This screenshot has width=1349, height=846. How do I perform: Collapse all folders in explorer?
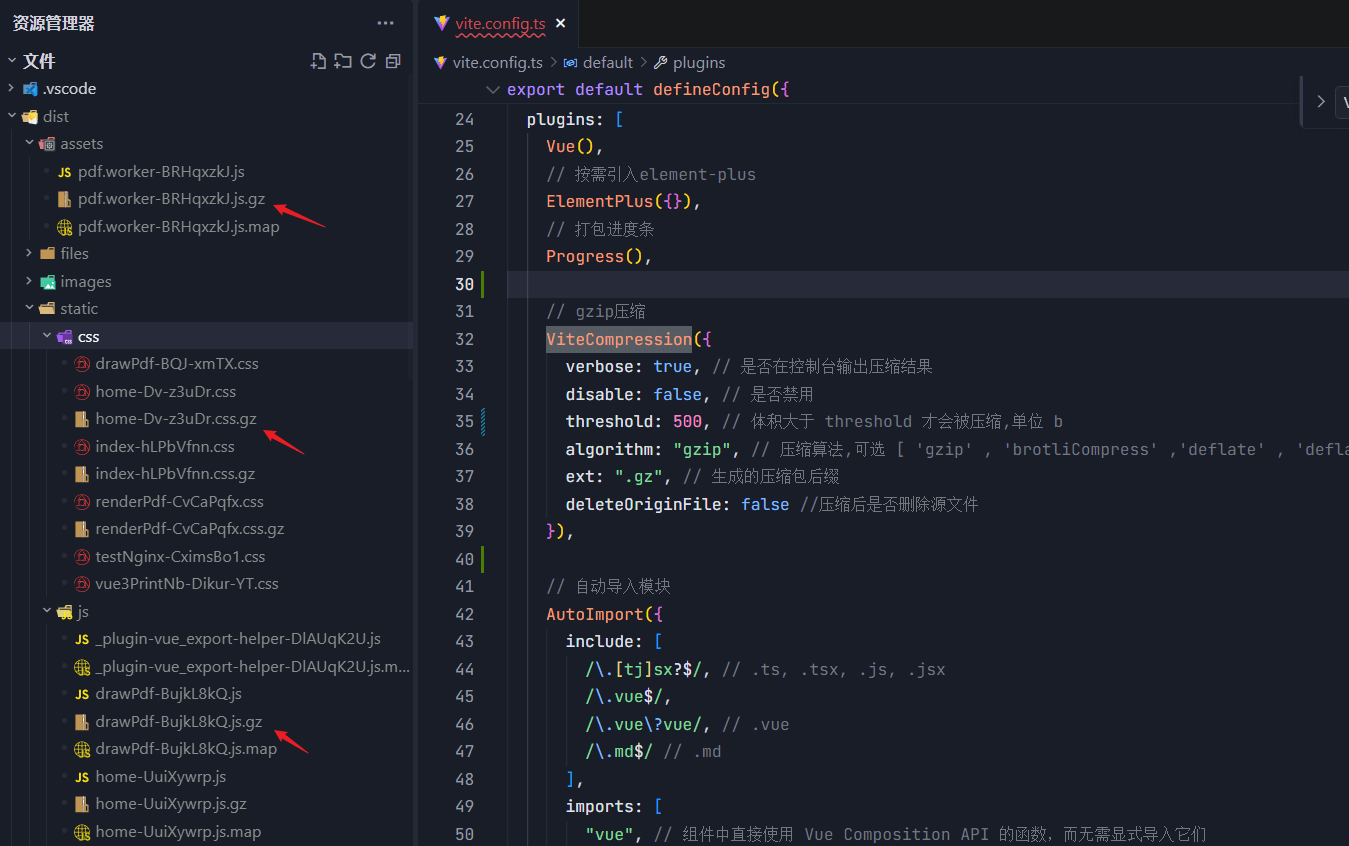pos(393,61)
